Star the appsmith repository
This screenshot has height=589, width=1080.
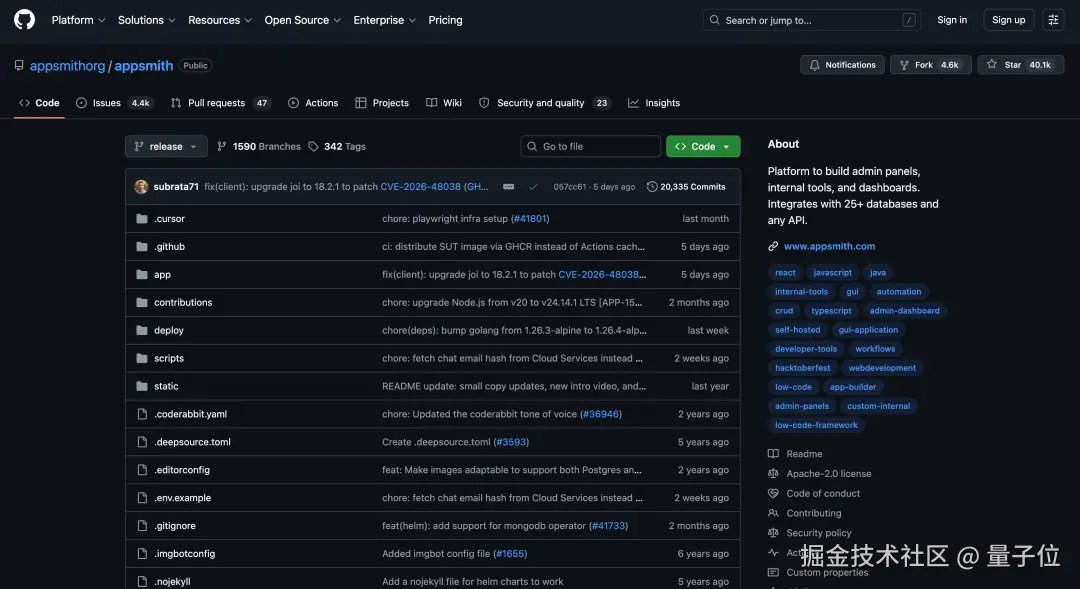[1020, 65]
